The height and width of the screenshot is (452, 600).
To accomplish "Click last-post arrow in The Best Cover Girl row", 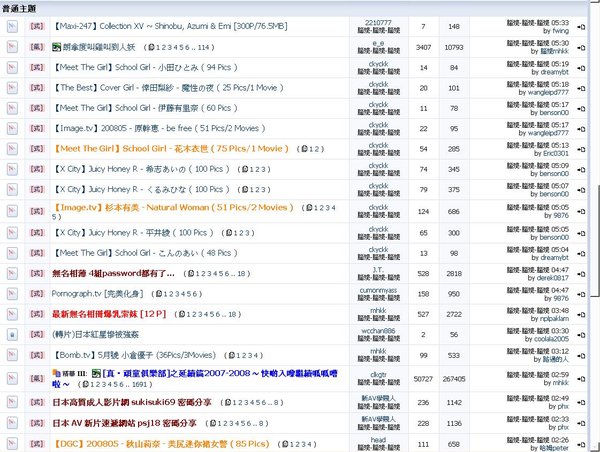I will [581, 88].
